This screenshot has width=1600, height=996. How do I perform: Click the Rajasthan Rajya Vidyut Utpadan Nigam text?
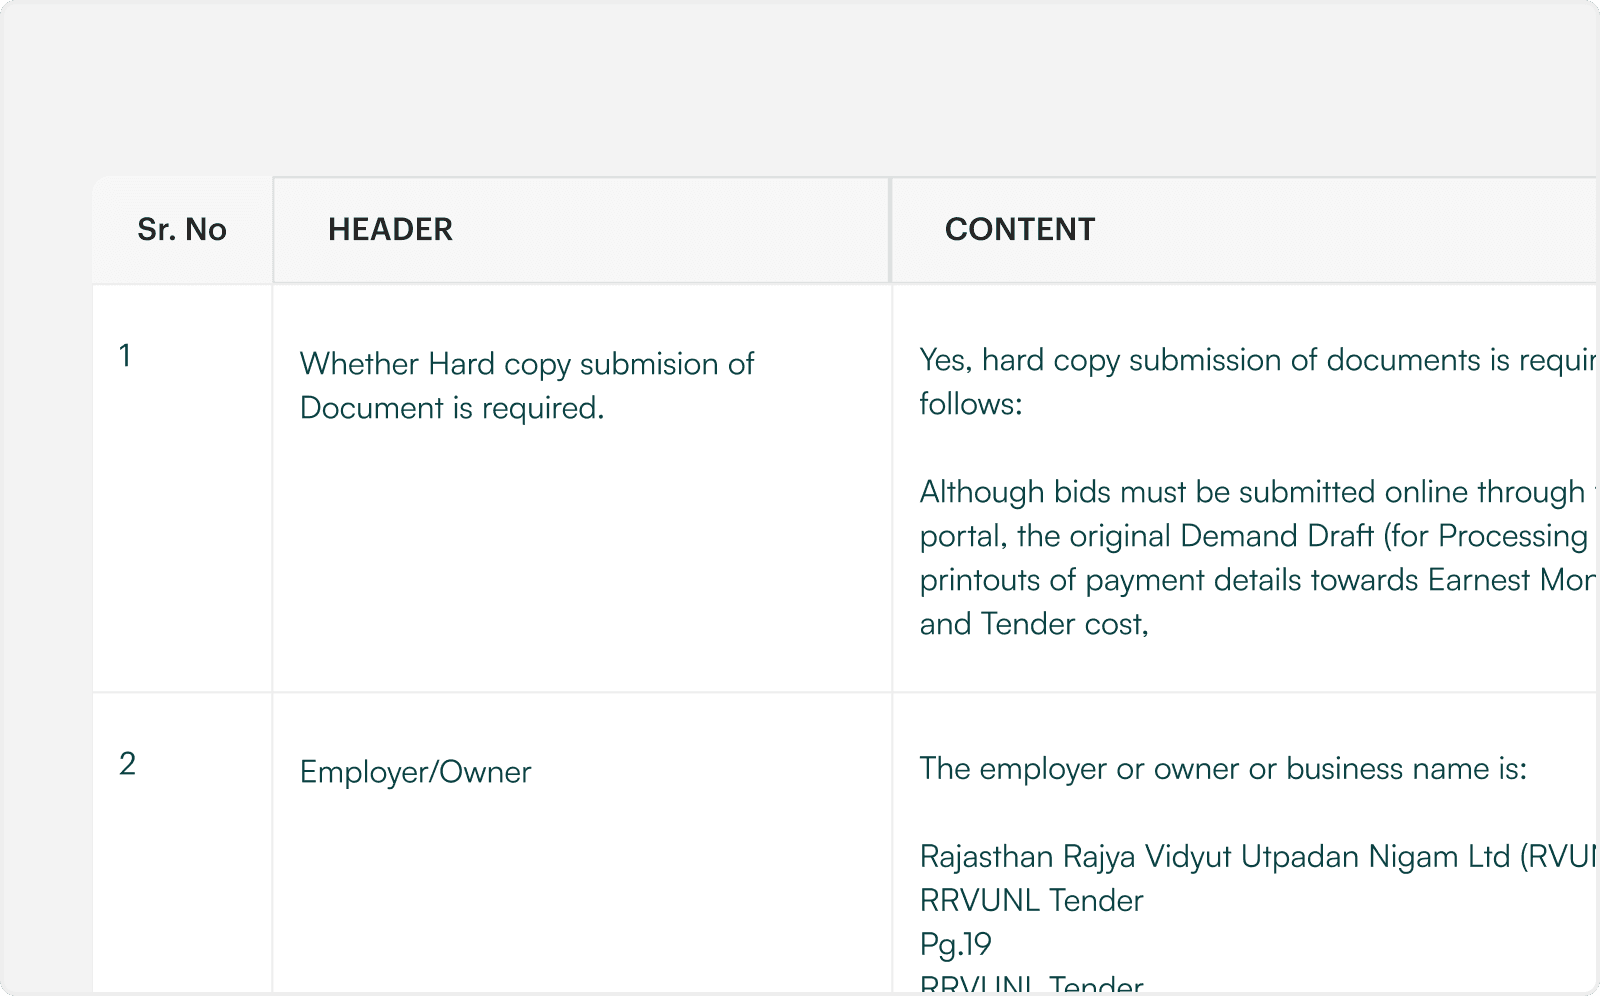tap(1250, 856)
